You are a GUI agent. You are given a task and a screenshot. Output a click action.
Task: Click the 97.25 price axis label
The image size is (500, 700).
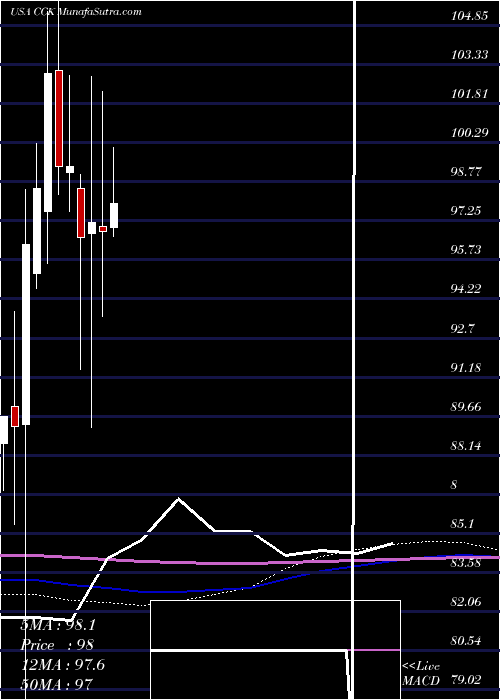point(467,211)
